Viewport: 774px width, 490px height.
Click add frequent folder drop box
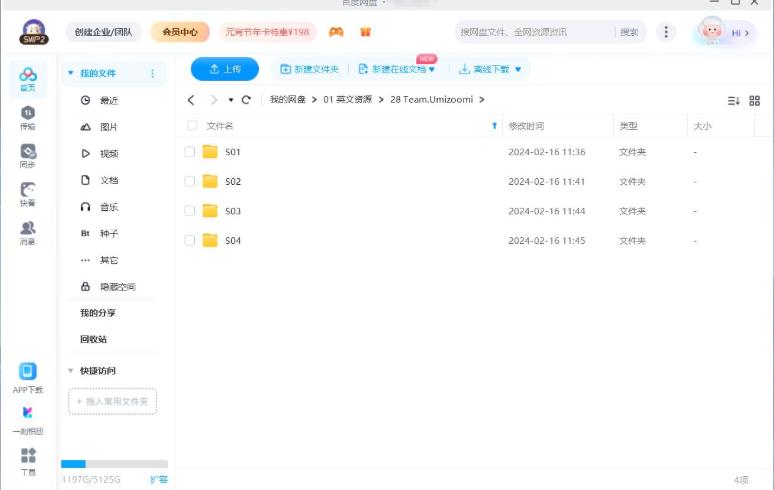113,401
